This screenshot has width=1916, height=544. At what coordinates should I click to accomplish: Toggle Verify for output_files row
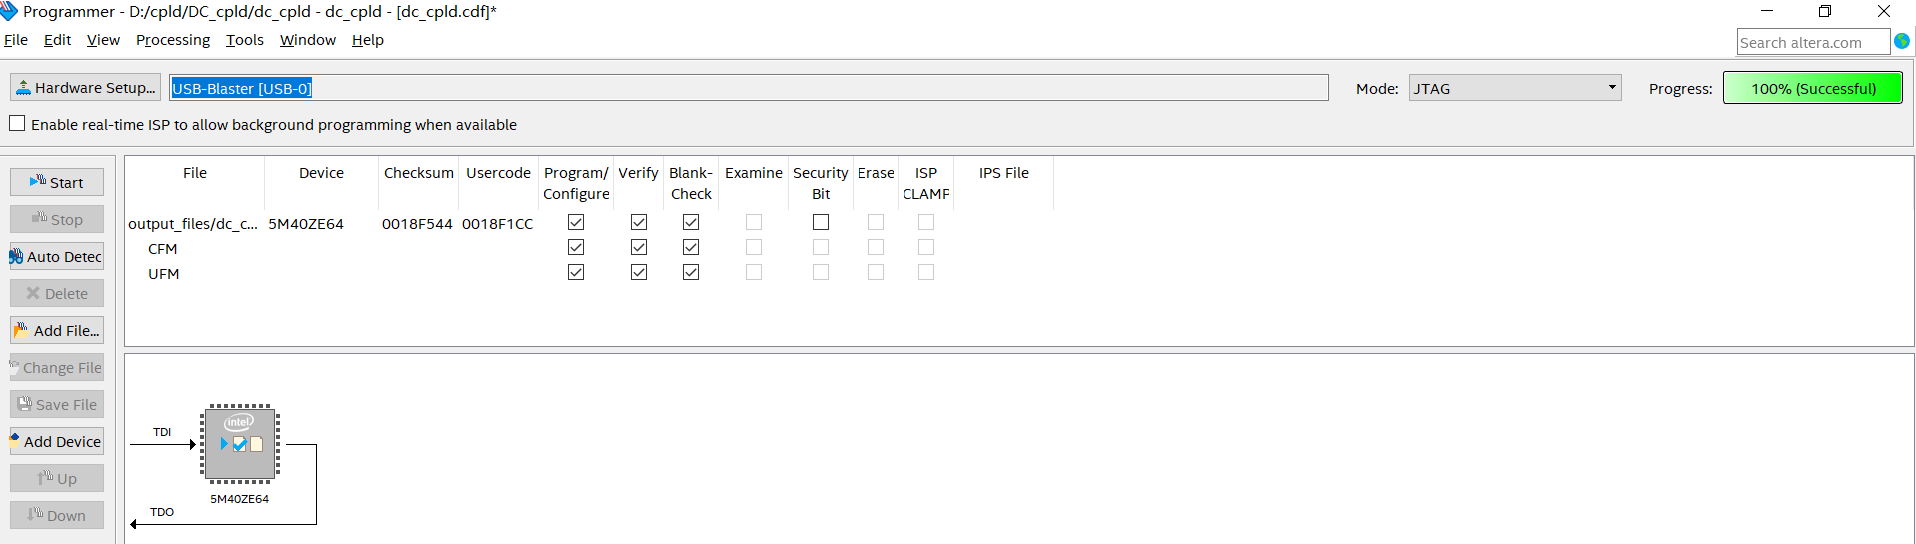(x=639, y=222)
